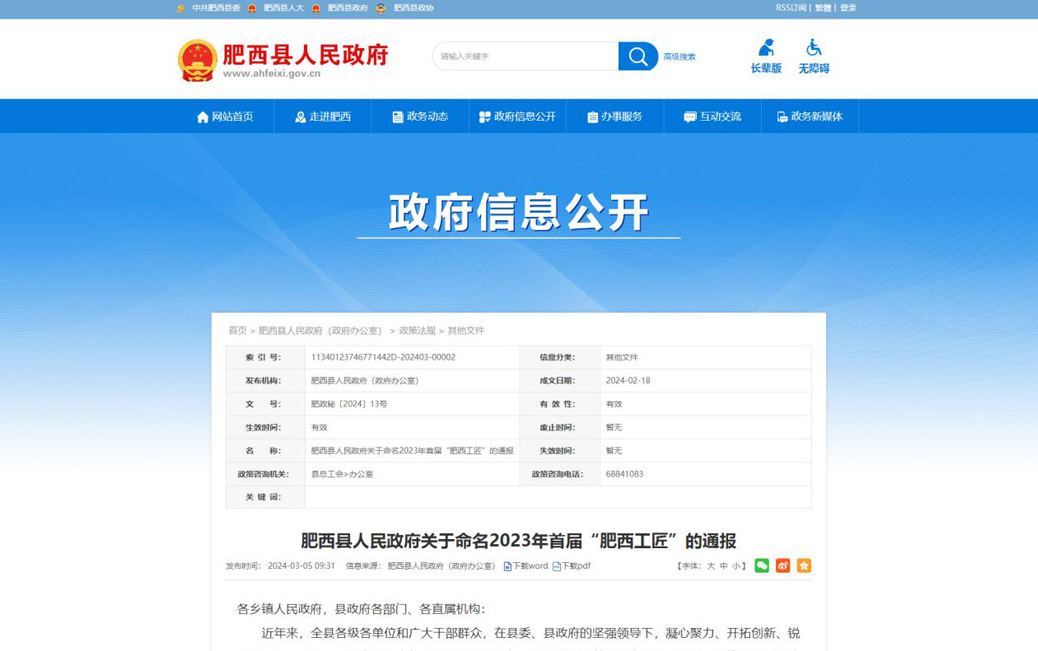The height and width of the screenshot is (651, 1038).
Task: Click the national emblem site logo
Action: [197, 60]
